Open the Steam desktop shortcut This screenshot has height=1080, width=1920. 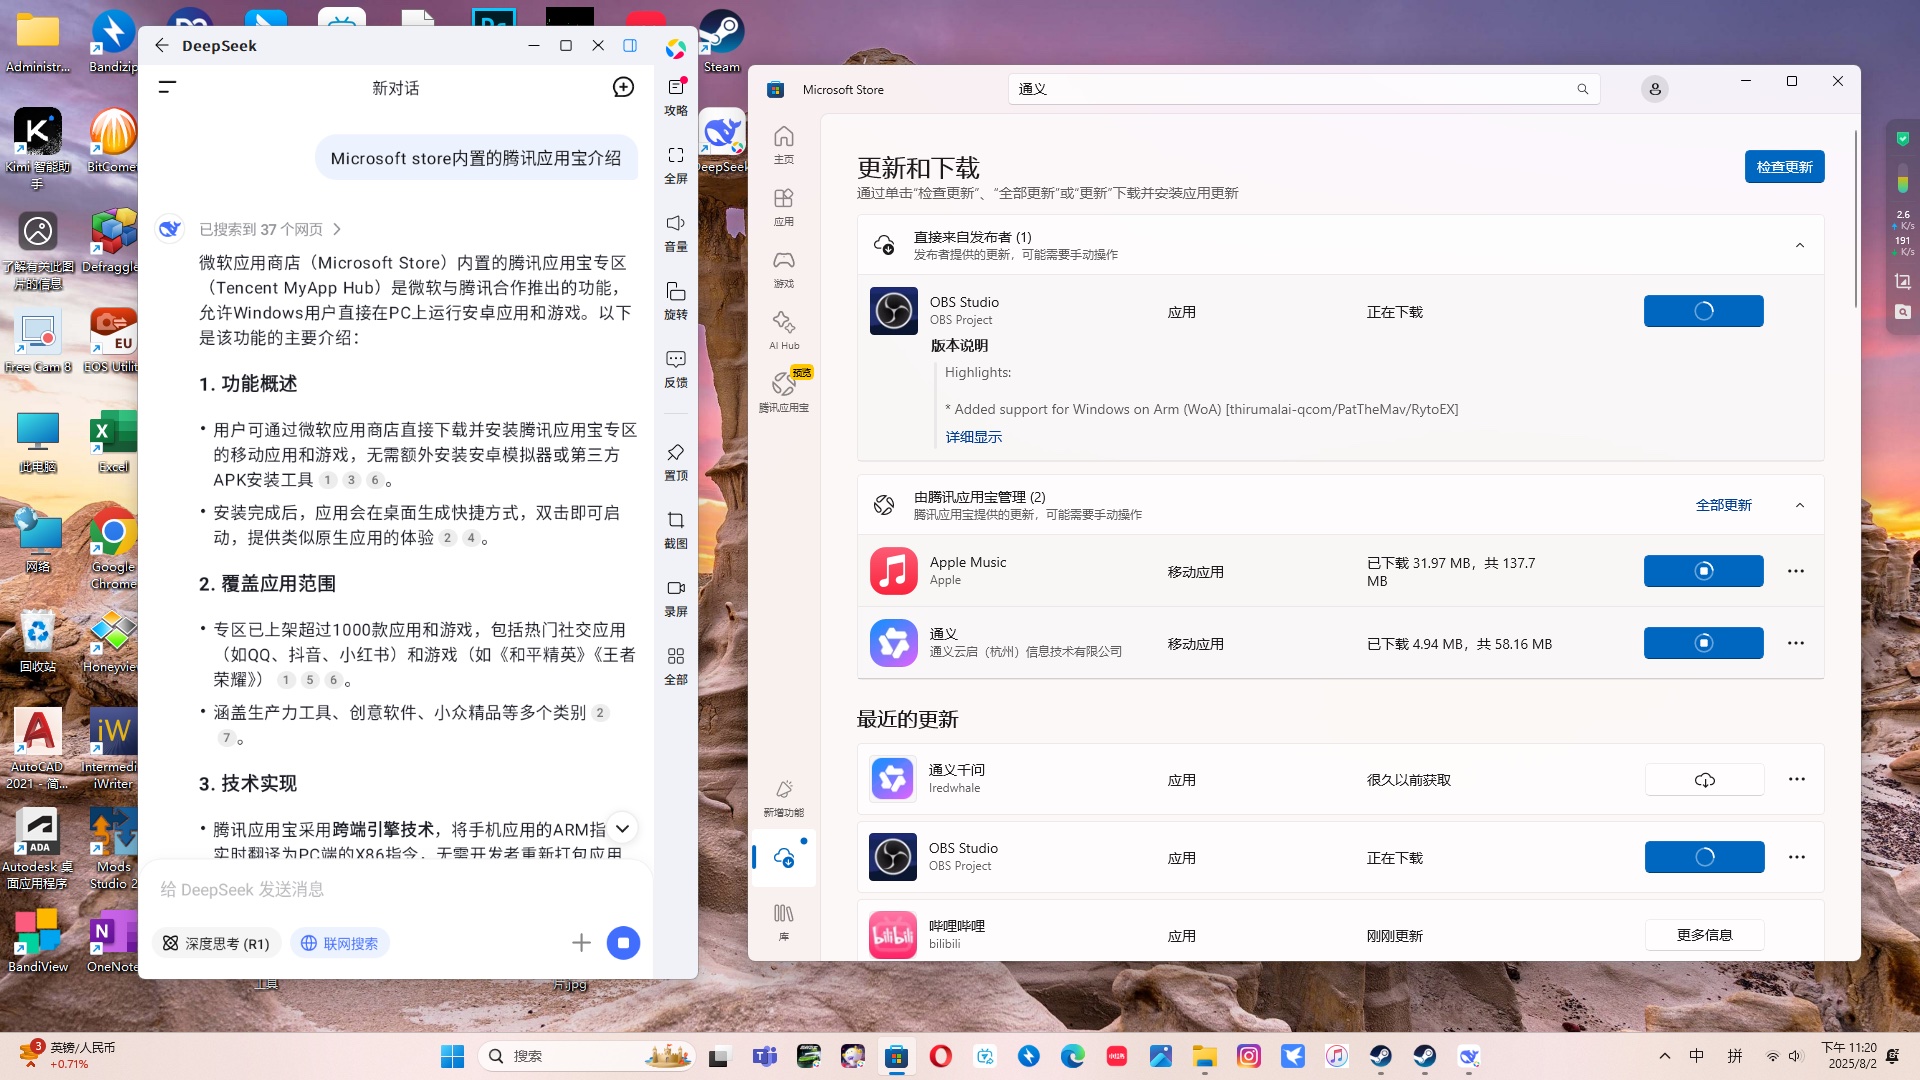point(721,42)
